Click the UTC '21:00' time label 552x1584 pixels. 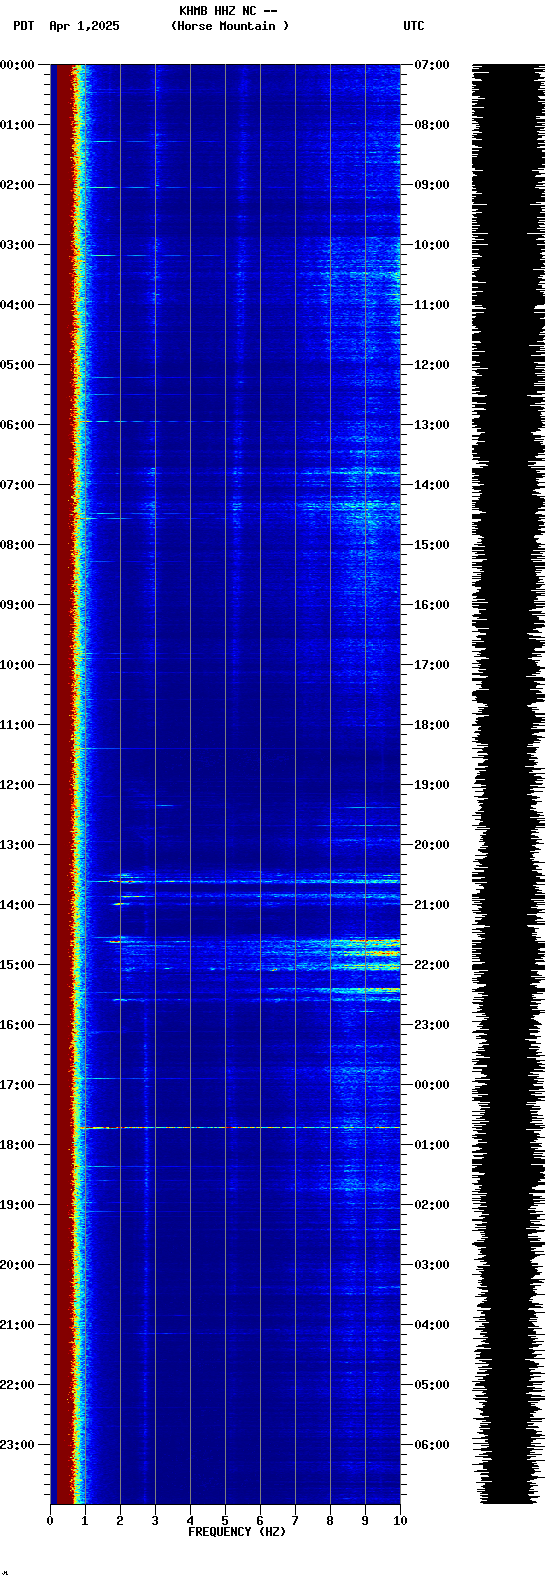(x=431, y=905)
